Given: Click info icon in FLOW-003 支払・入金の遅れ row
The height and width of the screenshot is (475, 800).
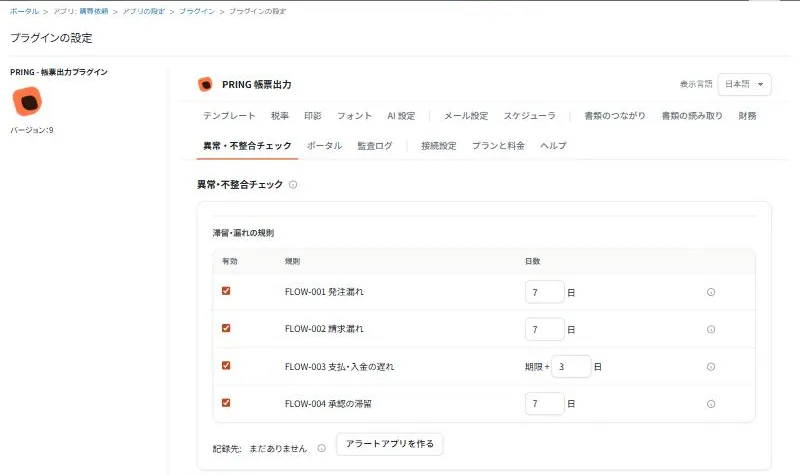Looking at the screenshot, I should [711, 367].
